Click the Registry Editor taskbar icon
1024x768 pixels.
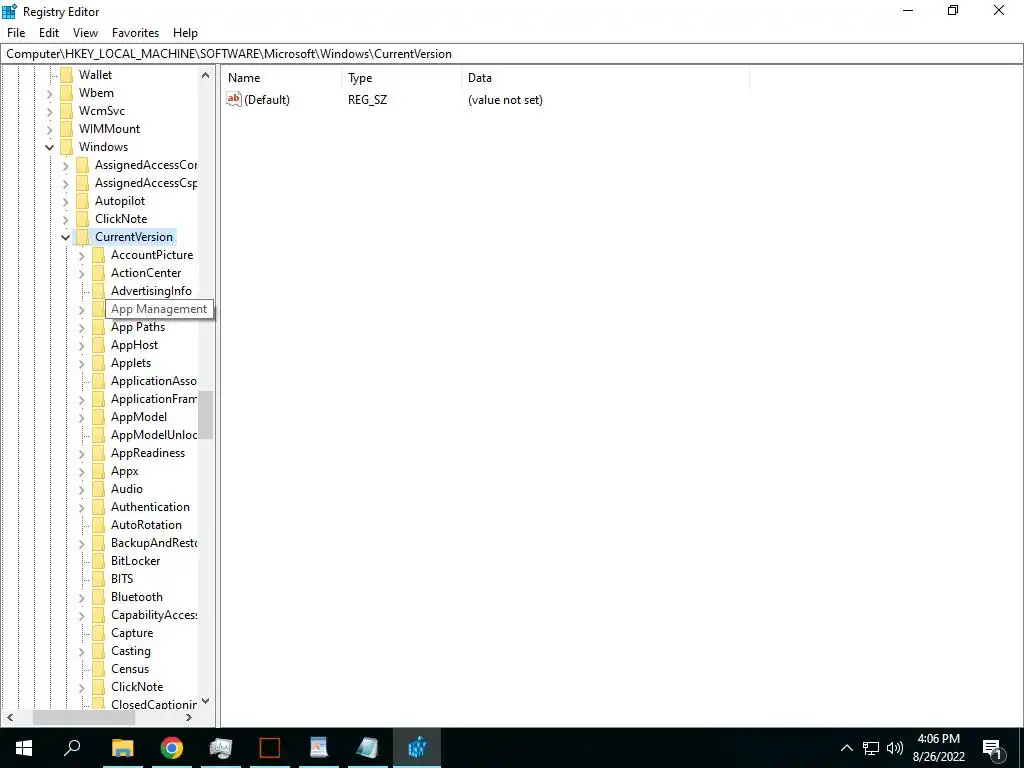pyautogui.click(x=417, y=748)
